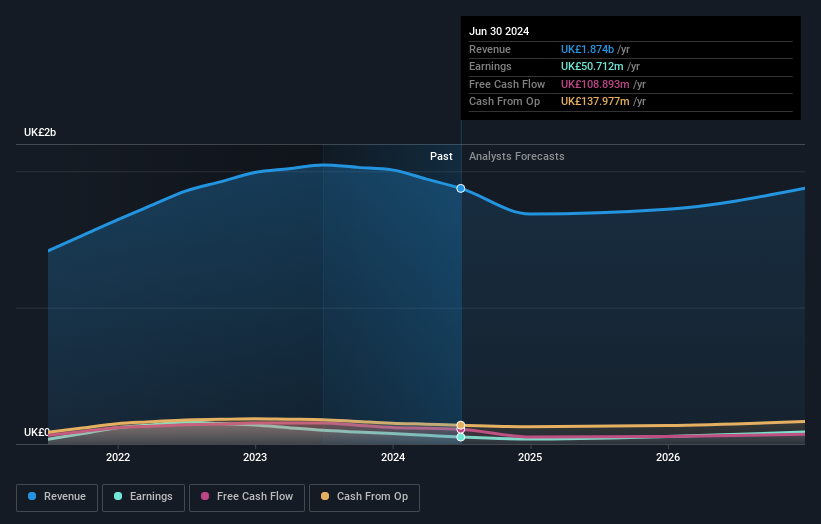Click the 2026 x-axis label

tap(668, 457)
